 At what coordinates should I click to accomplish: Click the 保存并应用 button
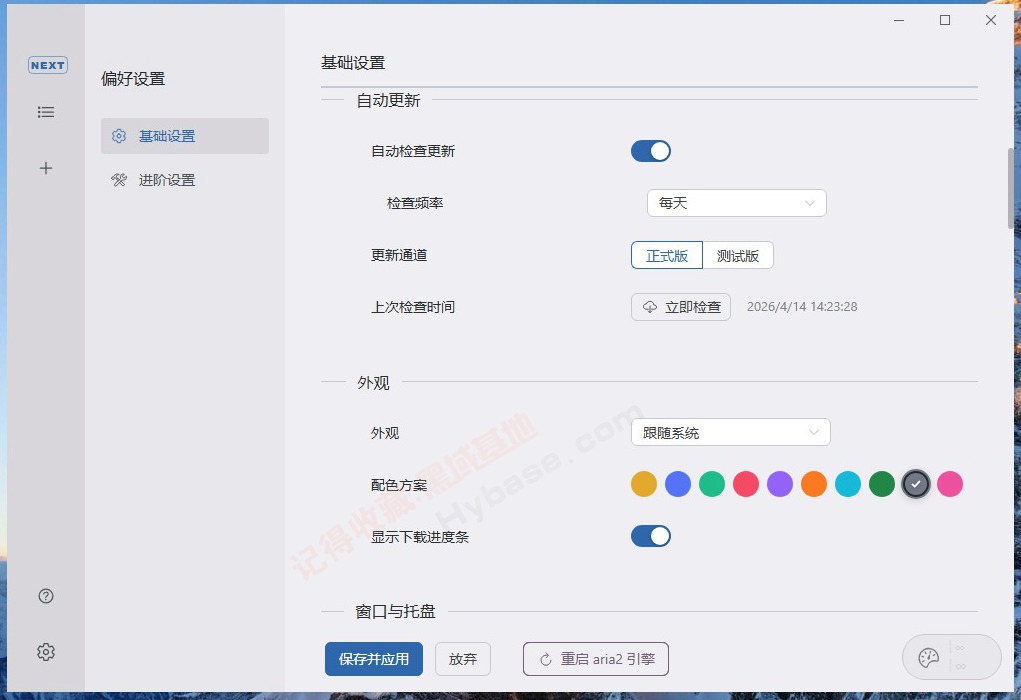(373, 659)
